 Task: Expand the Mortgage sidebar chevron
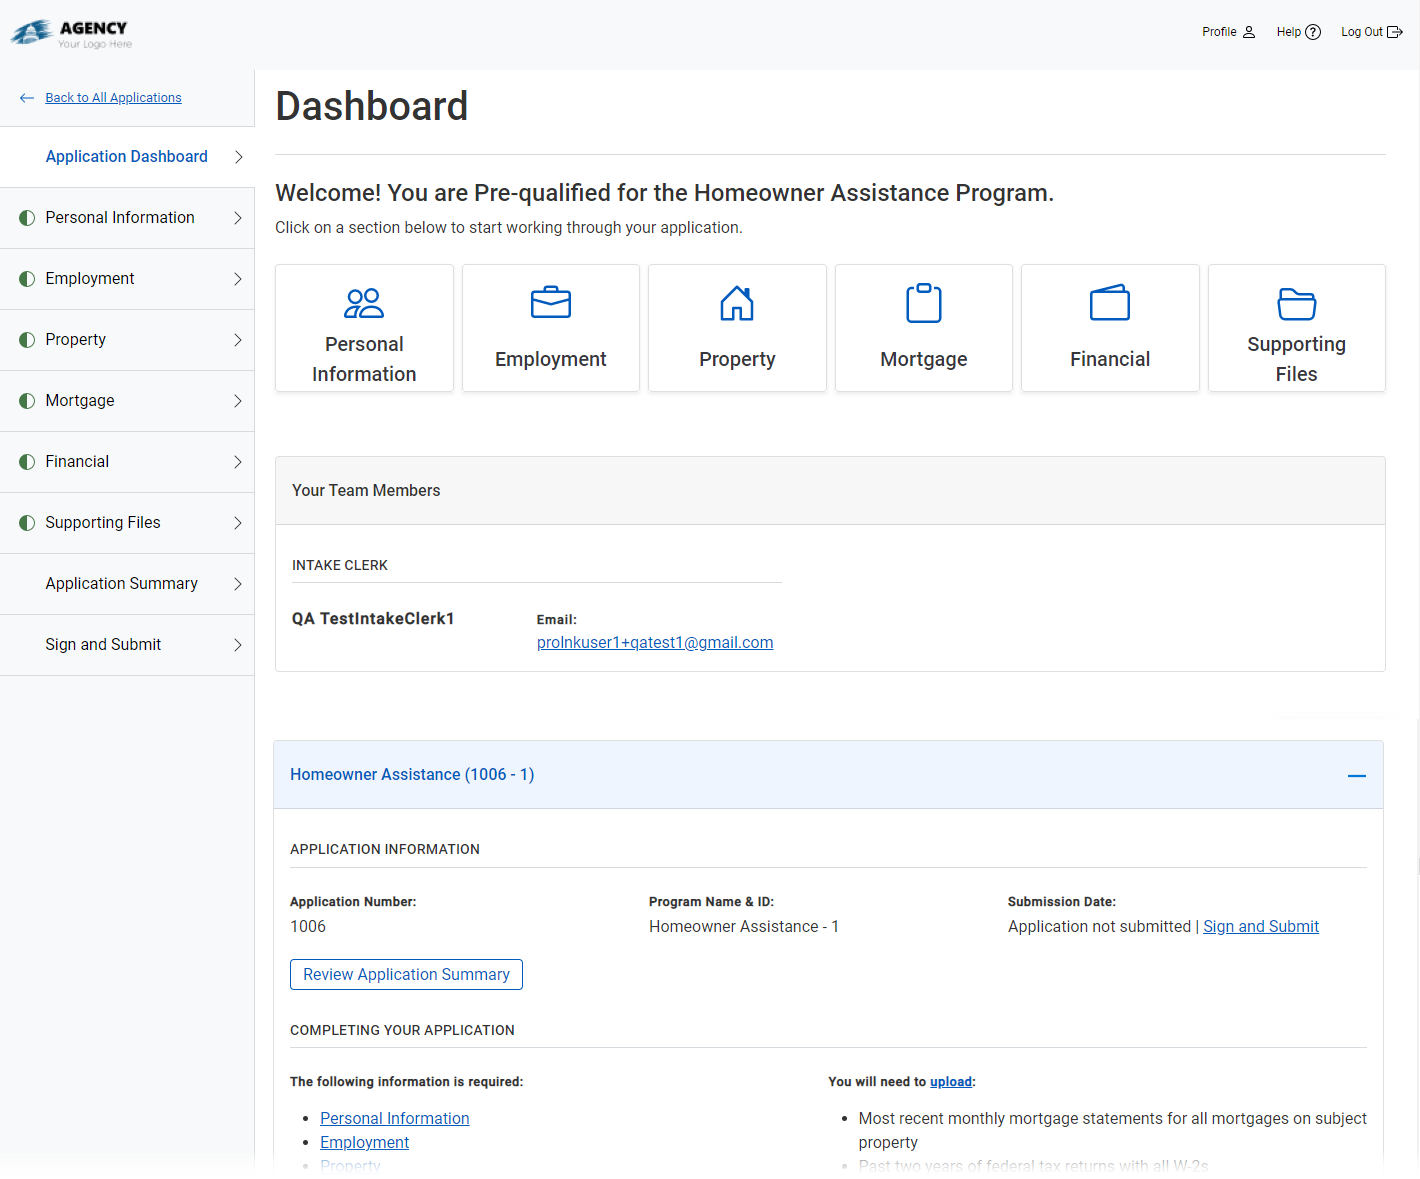pos(238,401)
